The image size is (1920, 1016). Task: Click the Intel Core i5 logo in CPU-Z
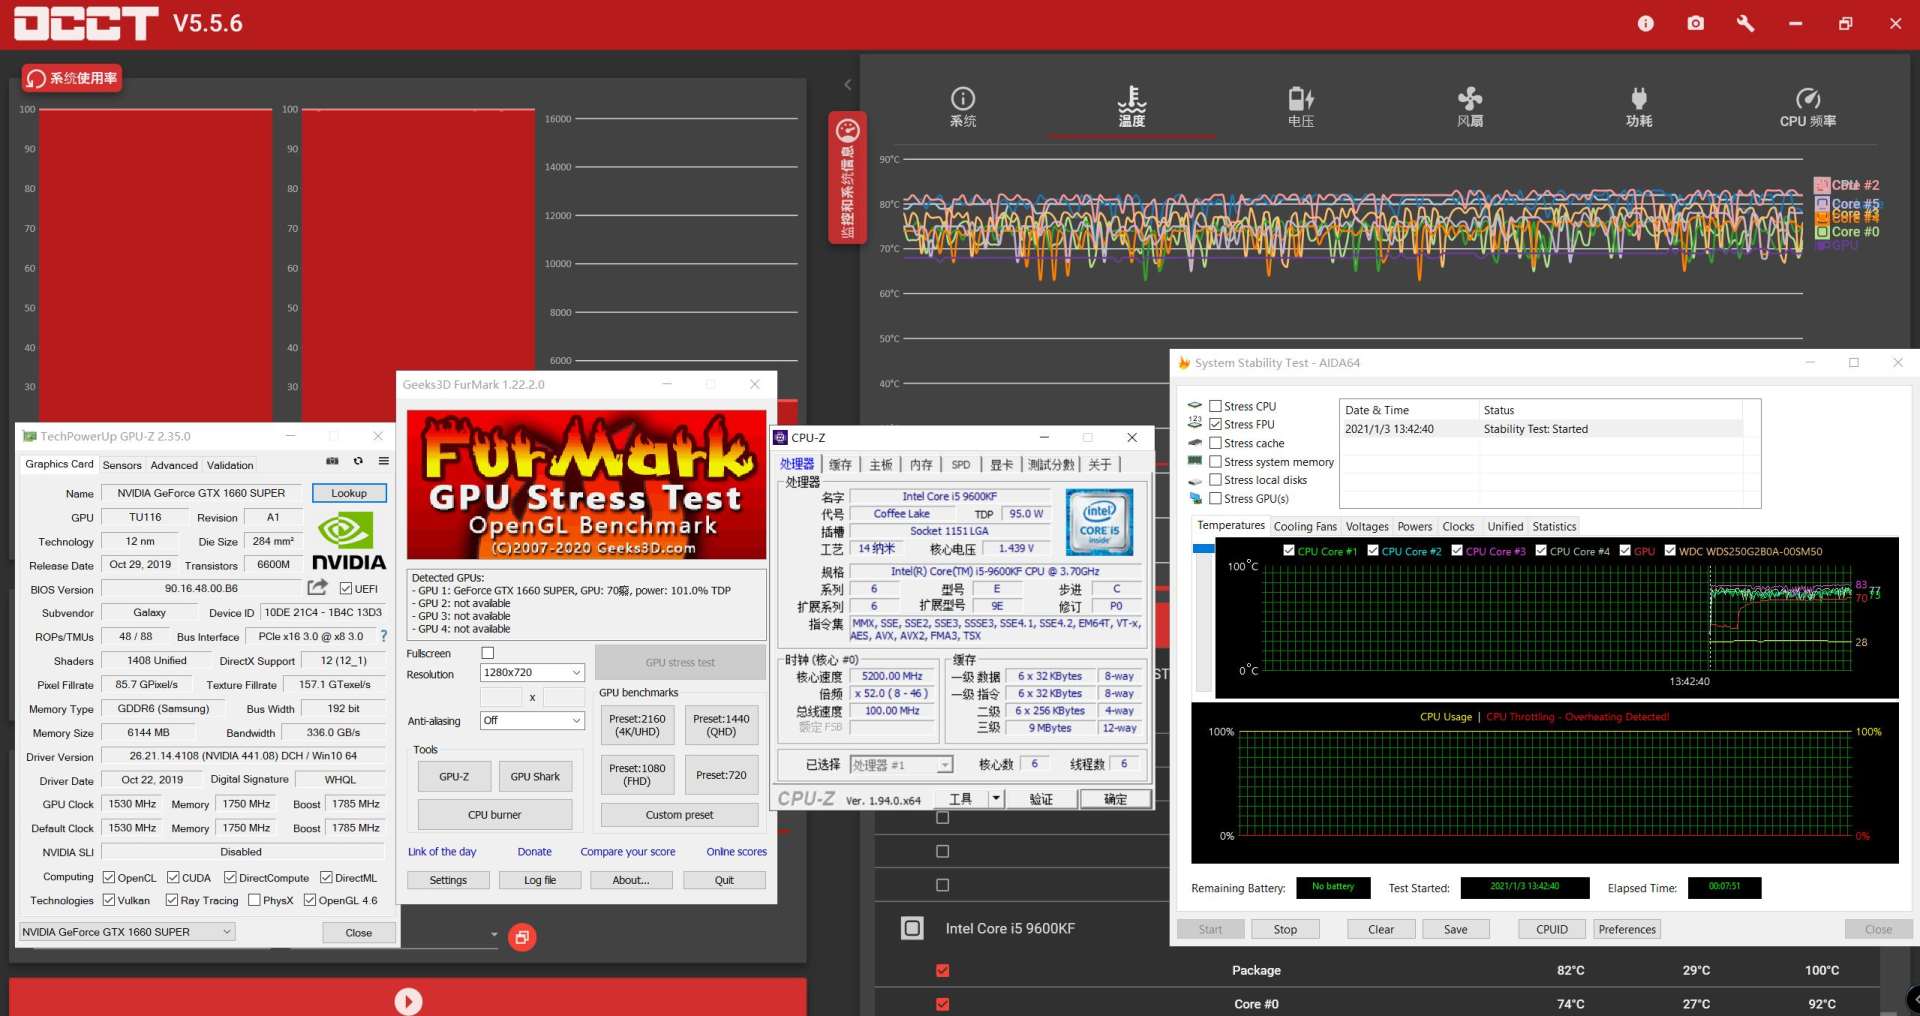[x=1099, y=522]
